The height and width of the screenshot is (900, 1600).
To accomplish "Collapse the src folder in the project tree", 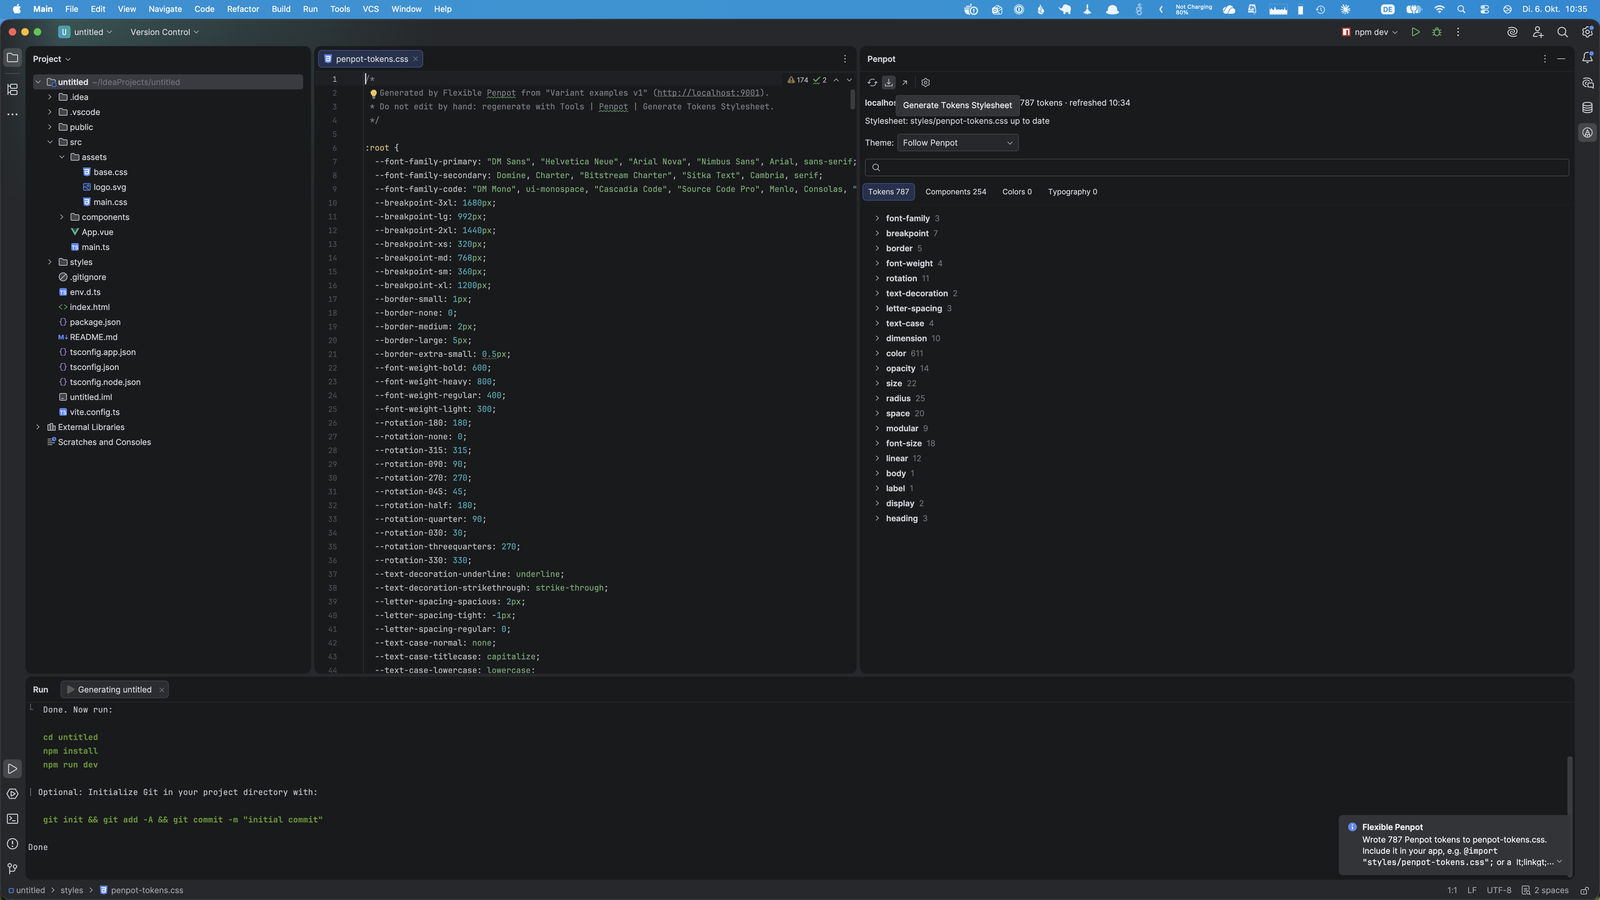I will click(x=50, y=142).
